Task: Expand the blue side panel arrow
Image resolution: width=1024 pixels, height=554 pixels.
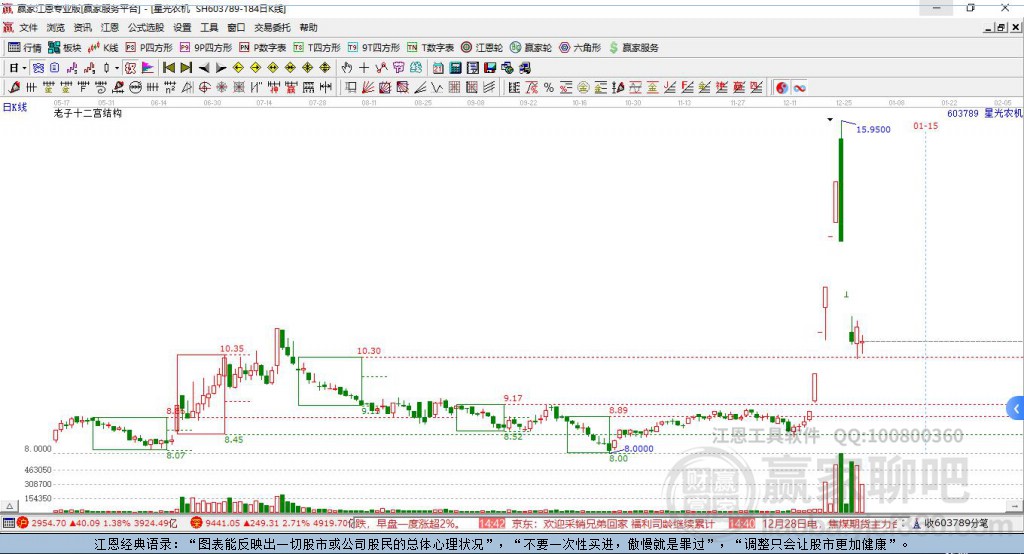Action: pos(1016,409)
